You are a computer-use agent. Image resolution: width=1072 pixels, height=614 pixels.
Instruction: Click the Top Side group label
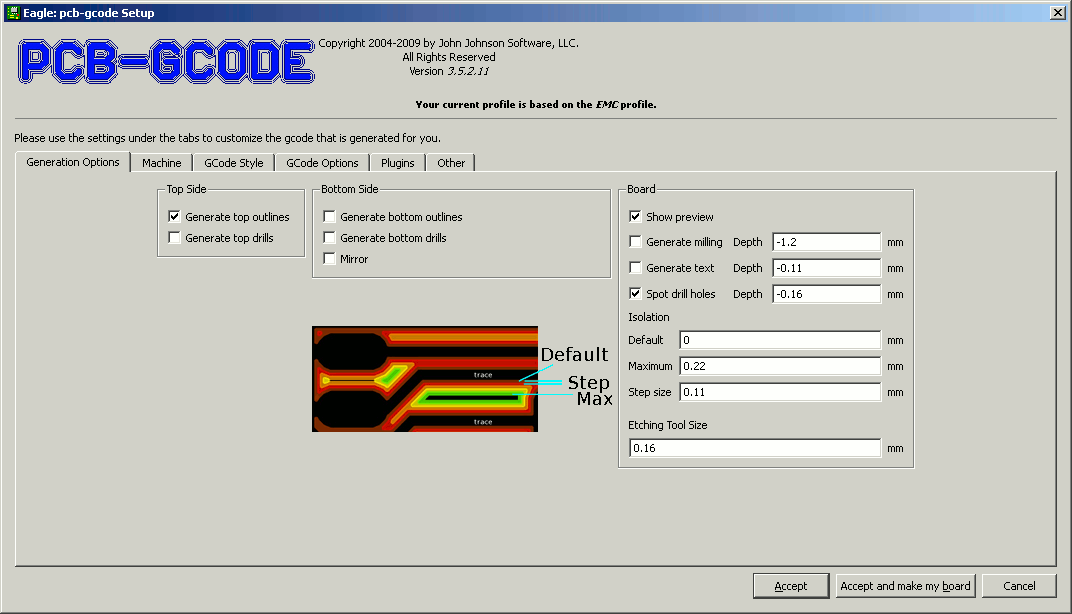point(186,189)
